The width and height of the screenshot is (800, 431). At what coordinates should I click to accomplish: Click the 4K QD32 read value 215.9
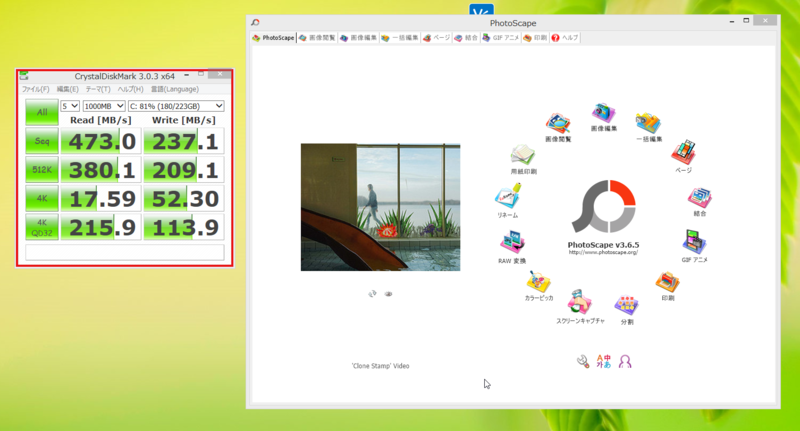point(101,227)
